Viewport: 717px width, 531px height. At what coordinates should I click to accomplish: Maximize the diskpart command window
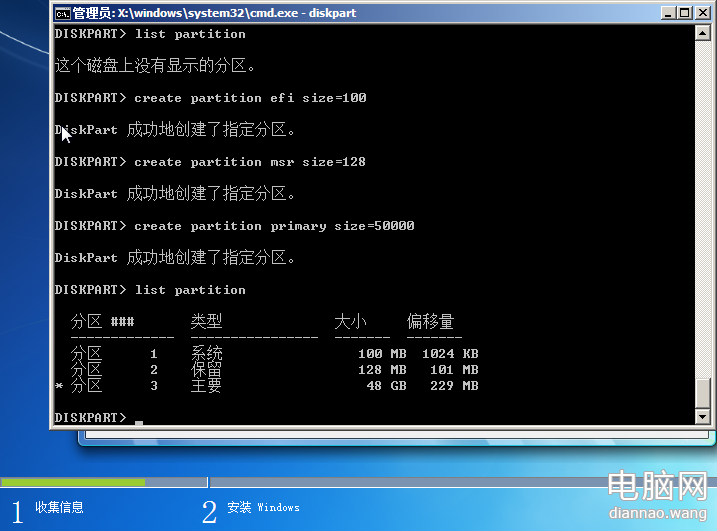pyautogui.click(x=683, y=13)
